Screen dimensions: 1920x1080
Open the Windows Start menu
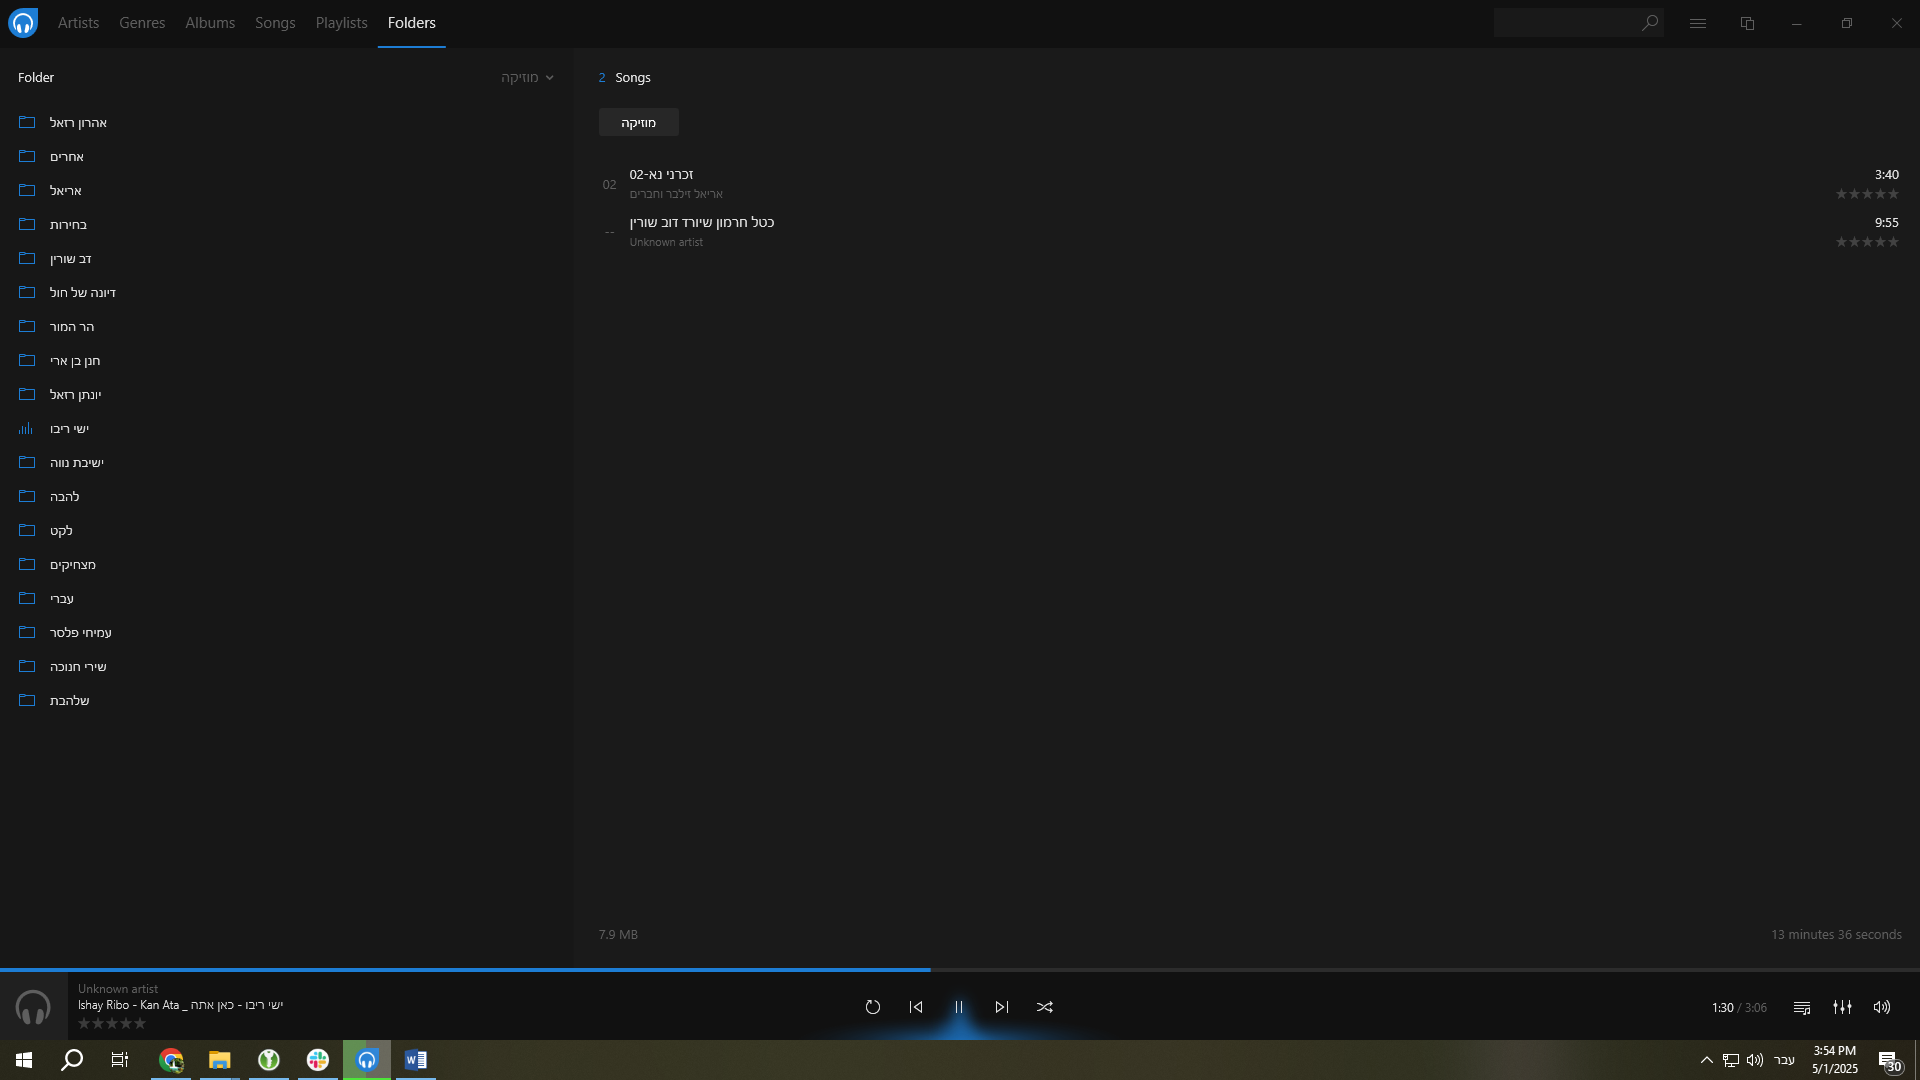(x=24, y=1060)
